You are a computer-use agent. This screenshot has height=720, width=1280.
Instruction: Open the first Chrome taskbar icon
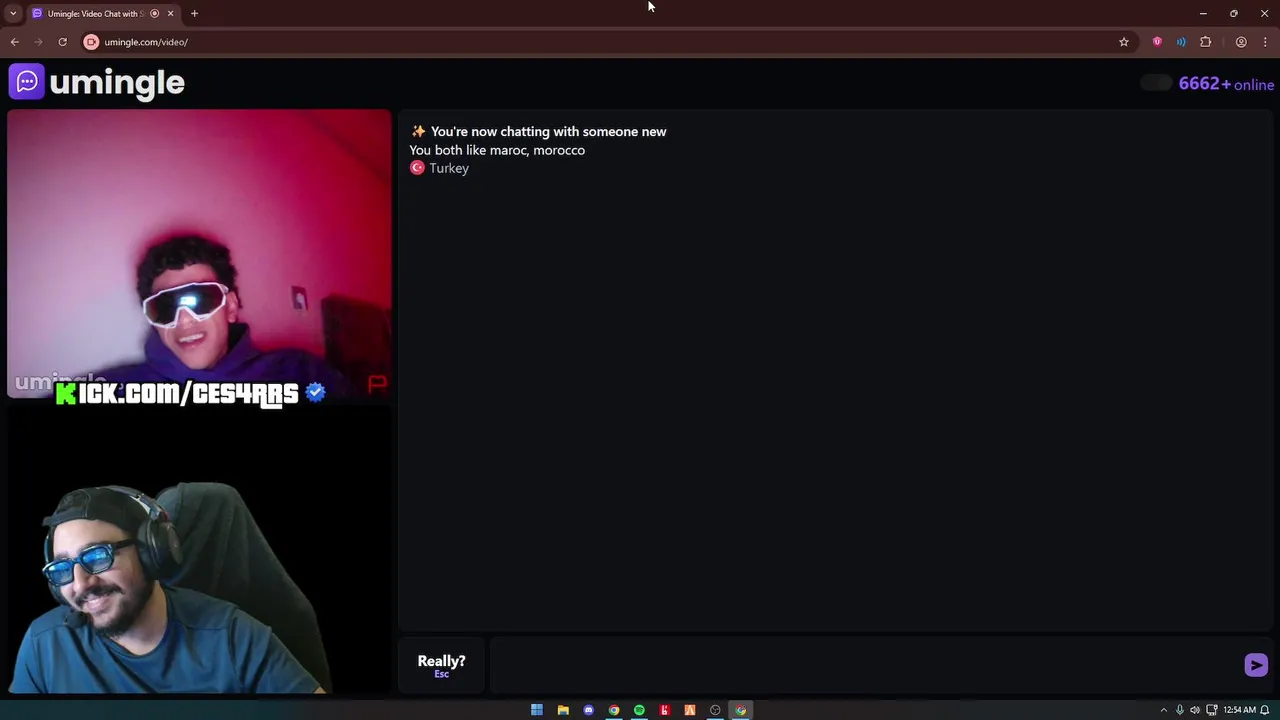pyautogui.click(x=614, y=710)
